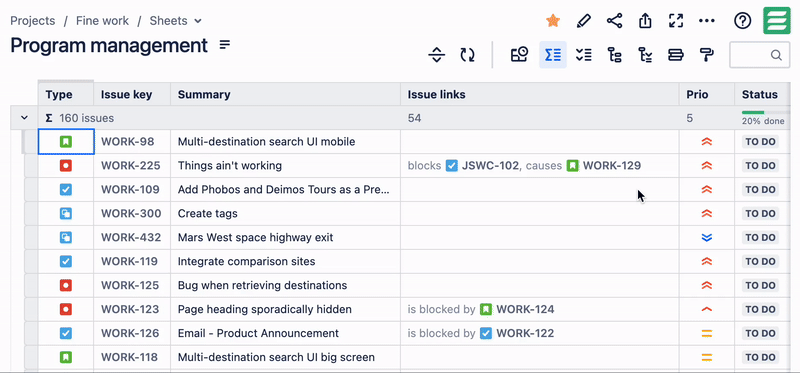Enter full screen mode icon

point(676,21)
